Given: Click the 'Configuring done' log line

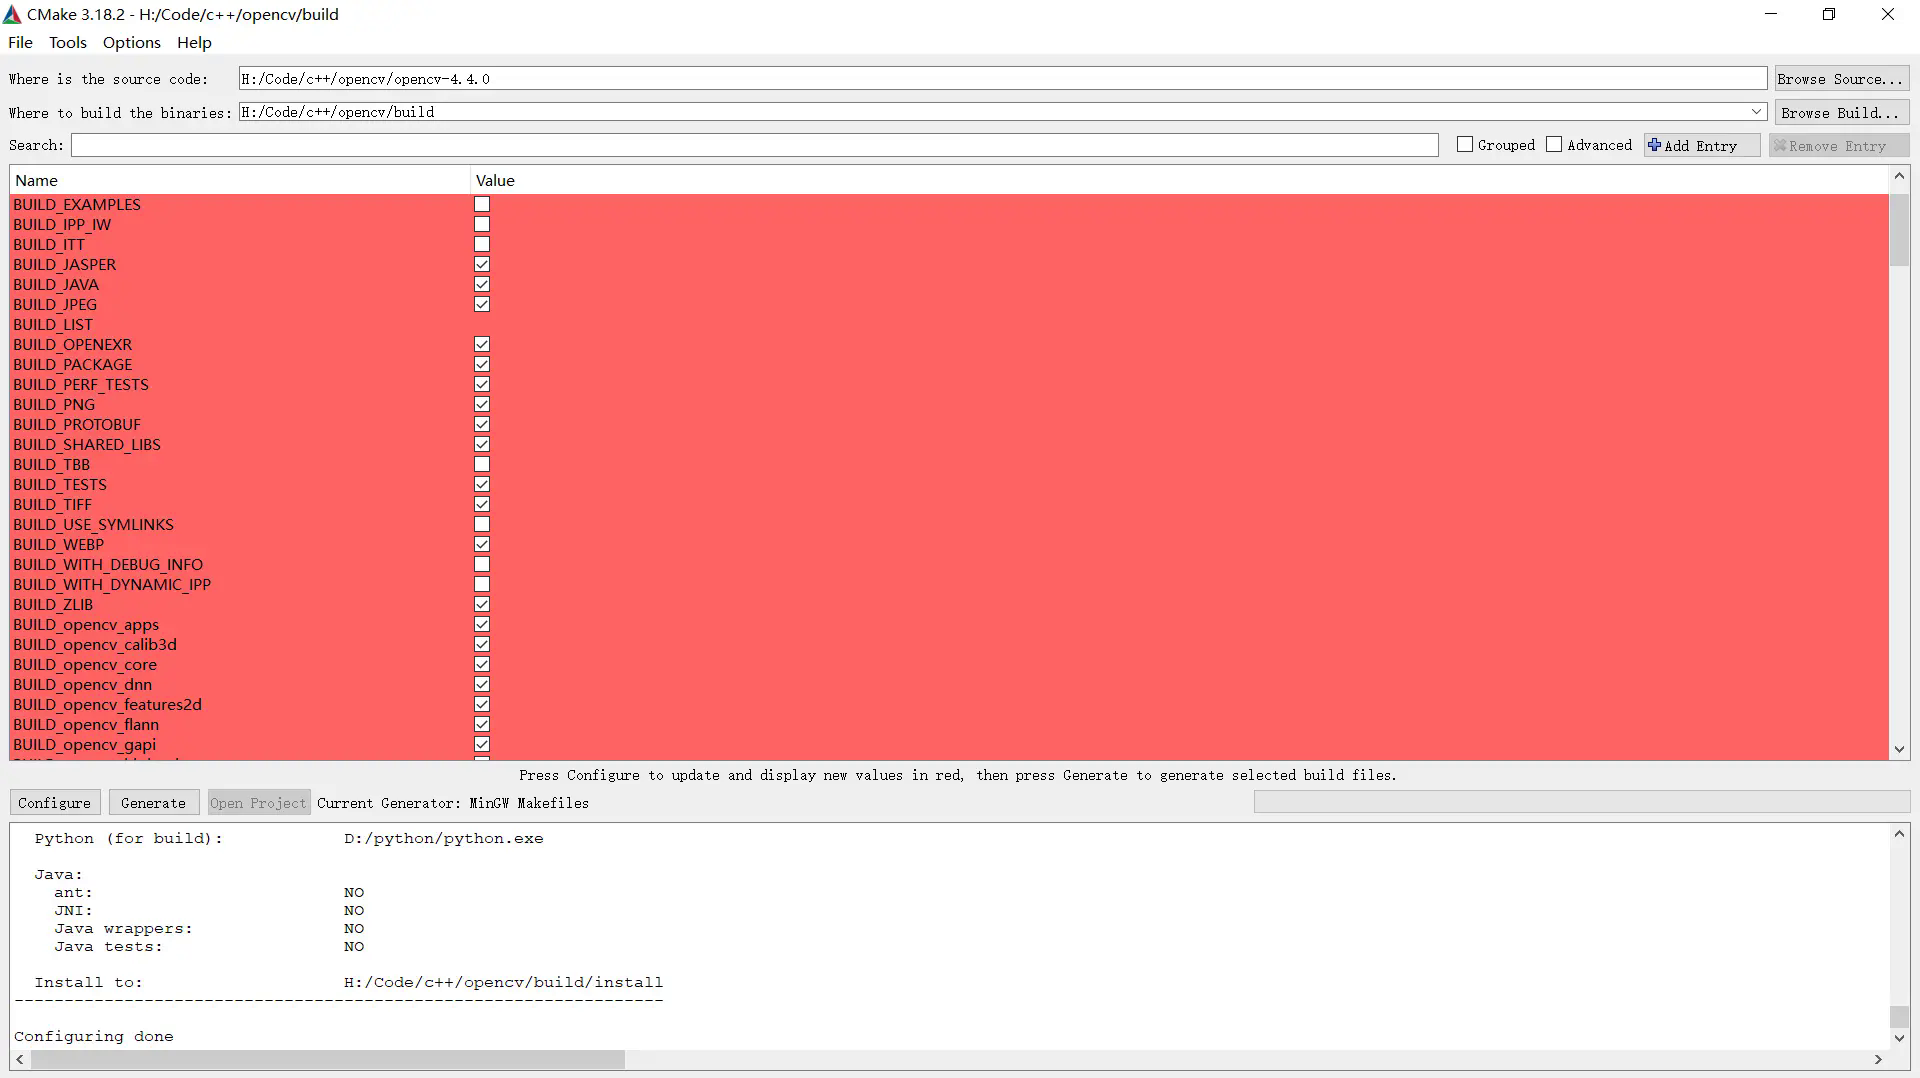Looking at the screenshot, I should [x=94, y=1036].
